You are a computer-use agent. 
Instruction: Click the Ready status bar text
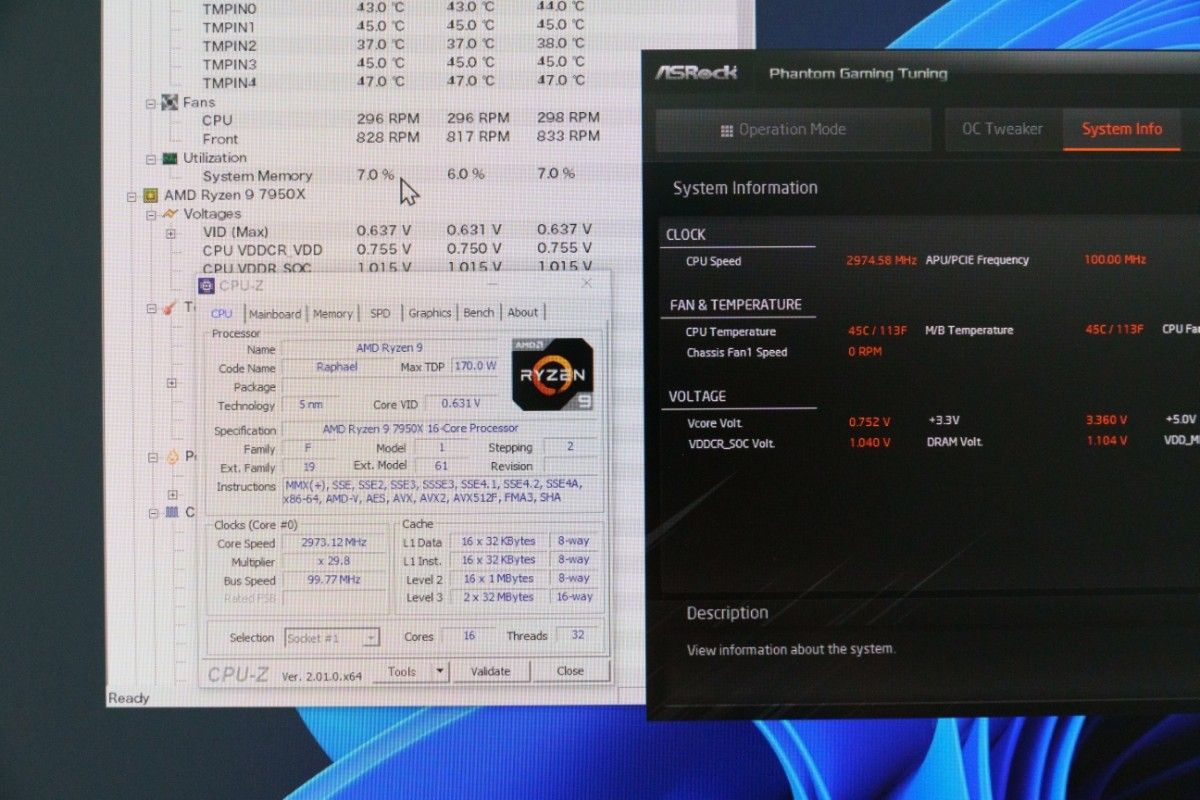pos(129,698)
